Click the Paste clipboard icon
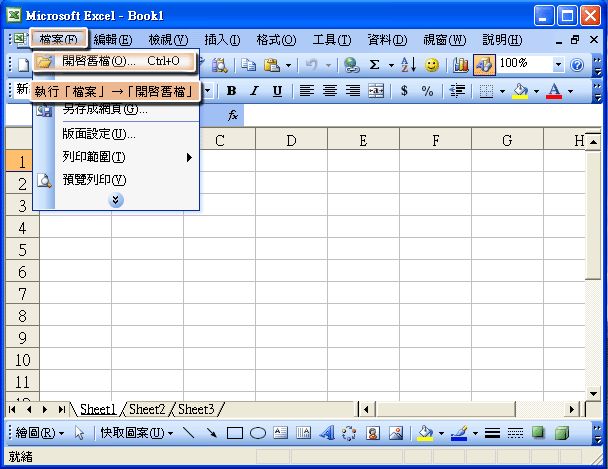 [272, 65]
